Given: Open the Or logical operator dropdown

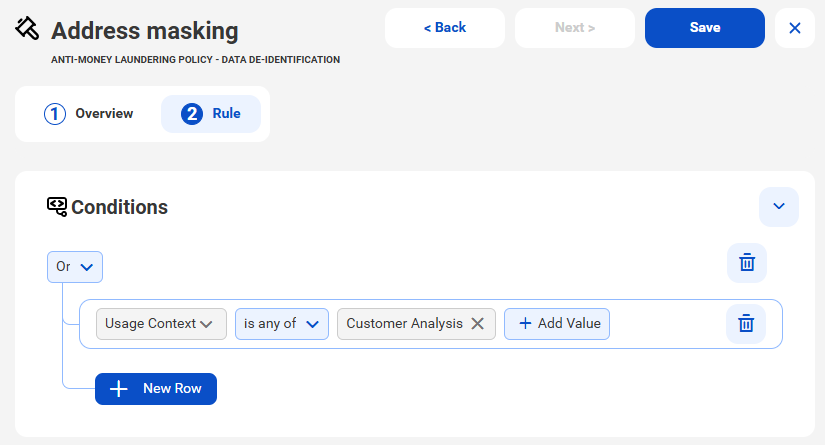Looking at the screenshot, I should [75, 267].
